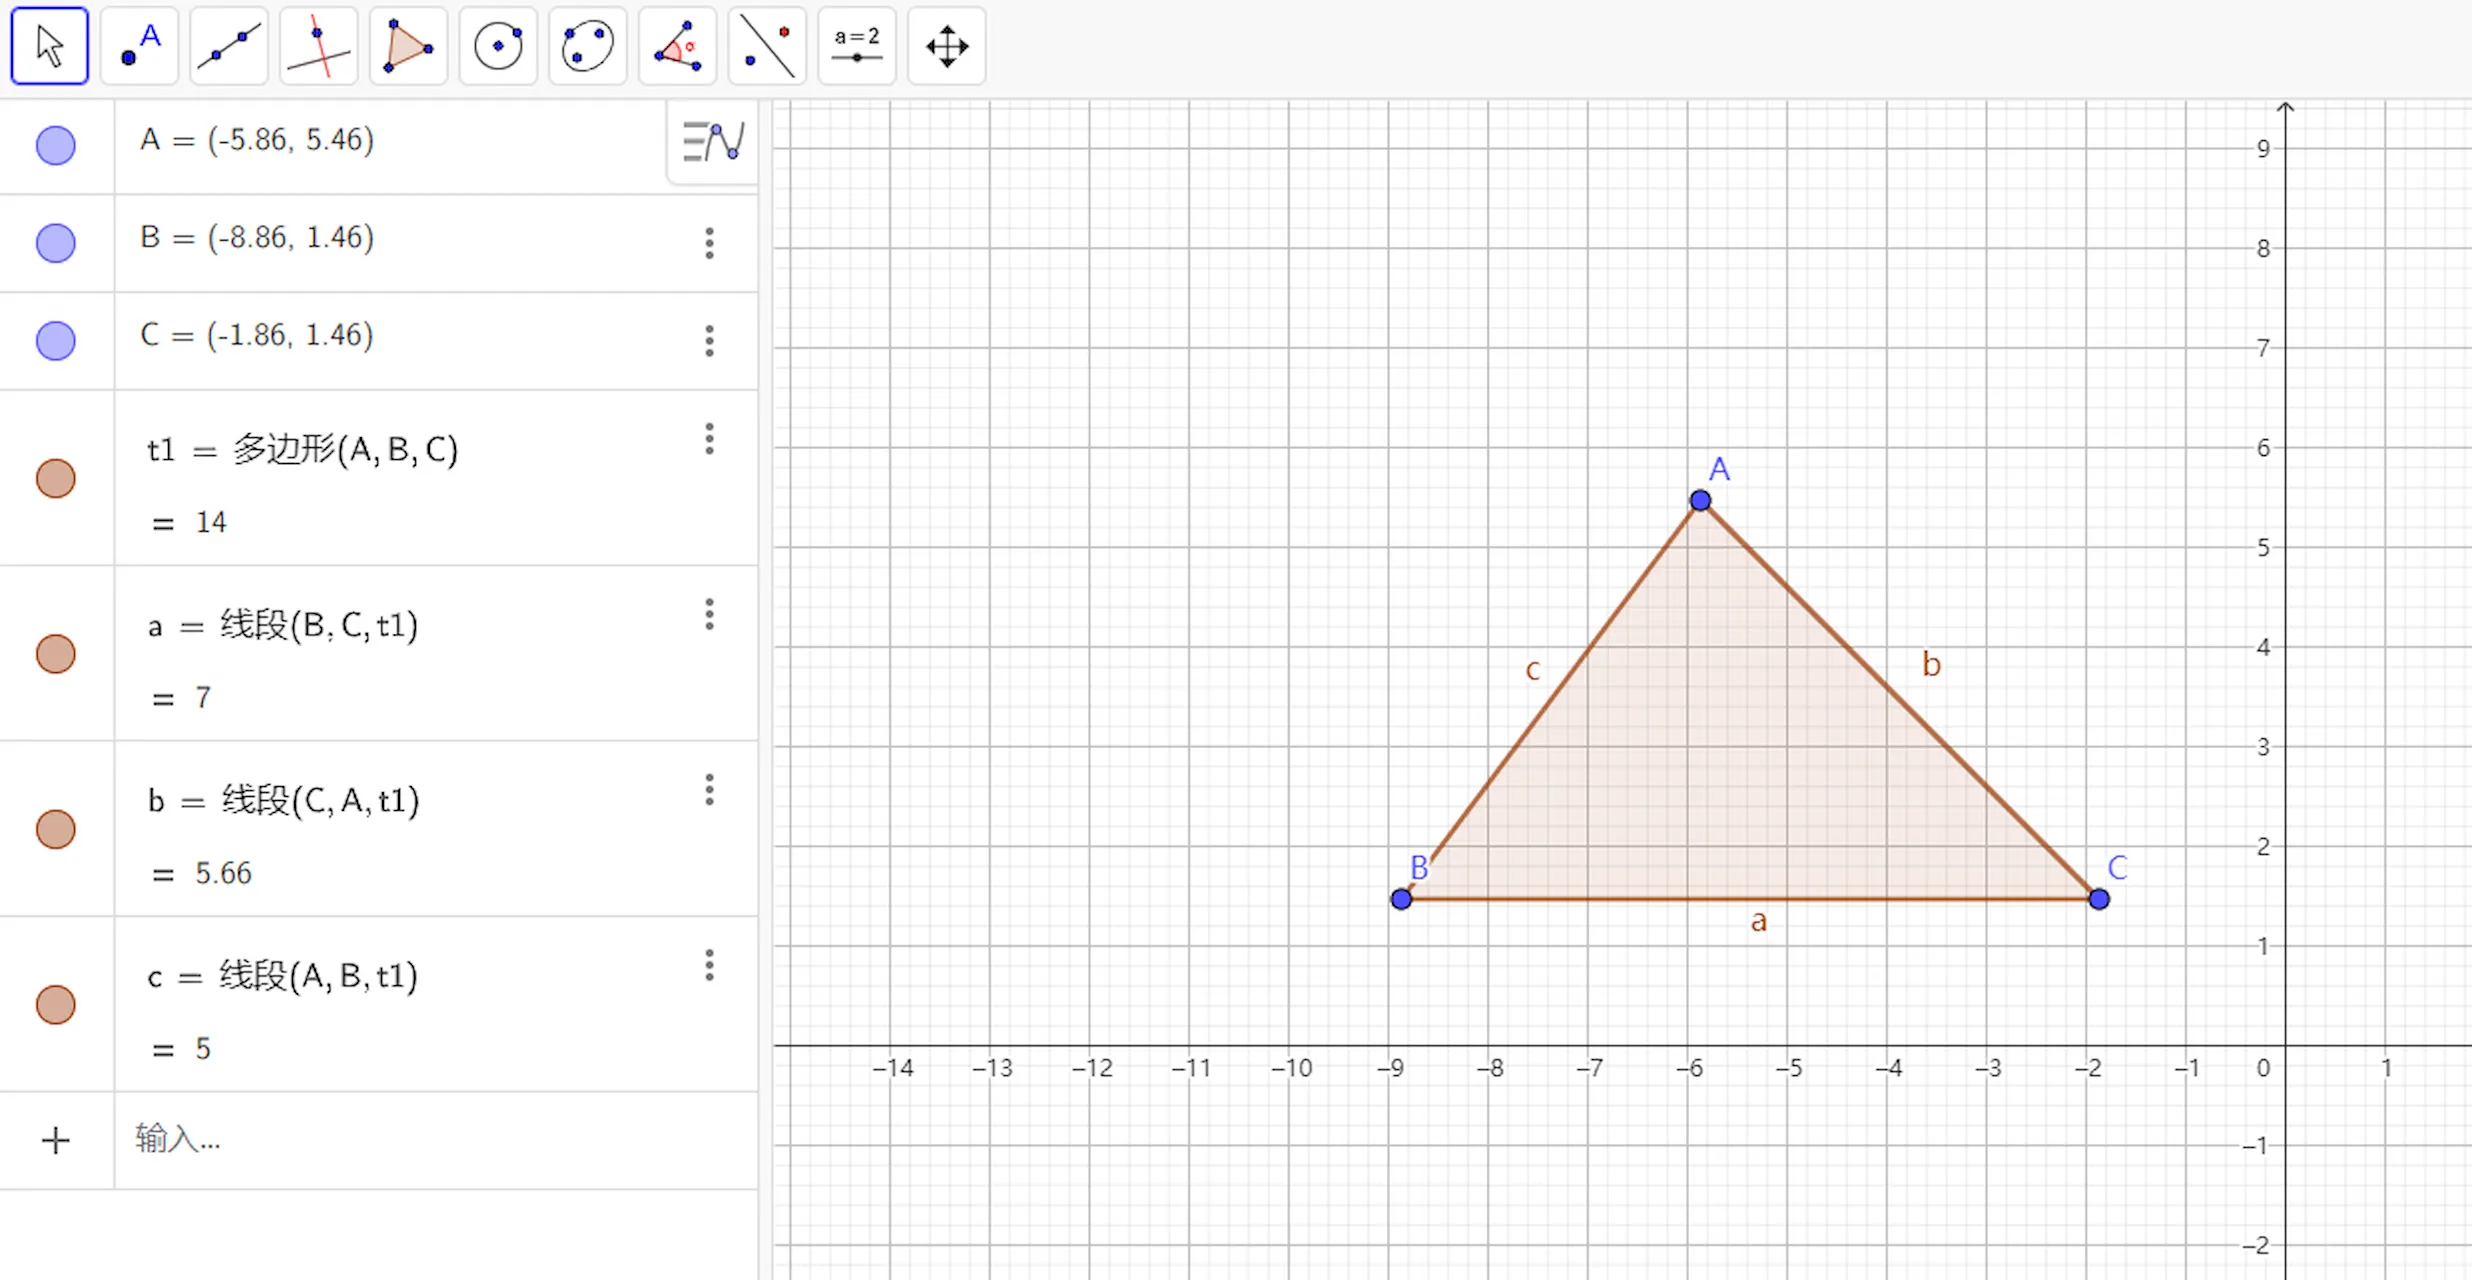This screenshot has height=1280, width=2472.
Task: Select the Perpendicular Line tool
Action: tap(318, 46)
